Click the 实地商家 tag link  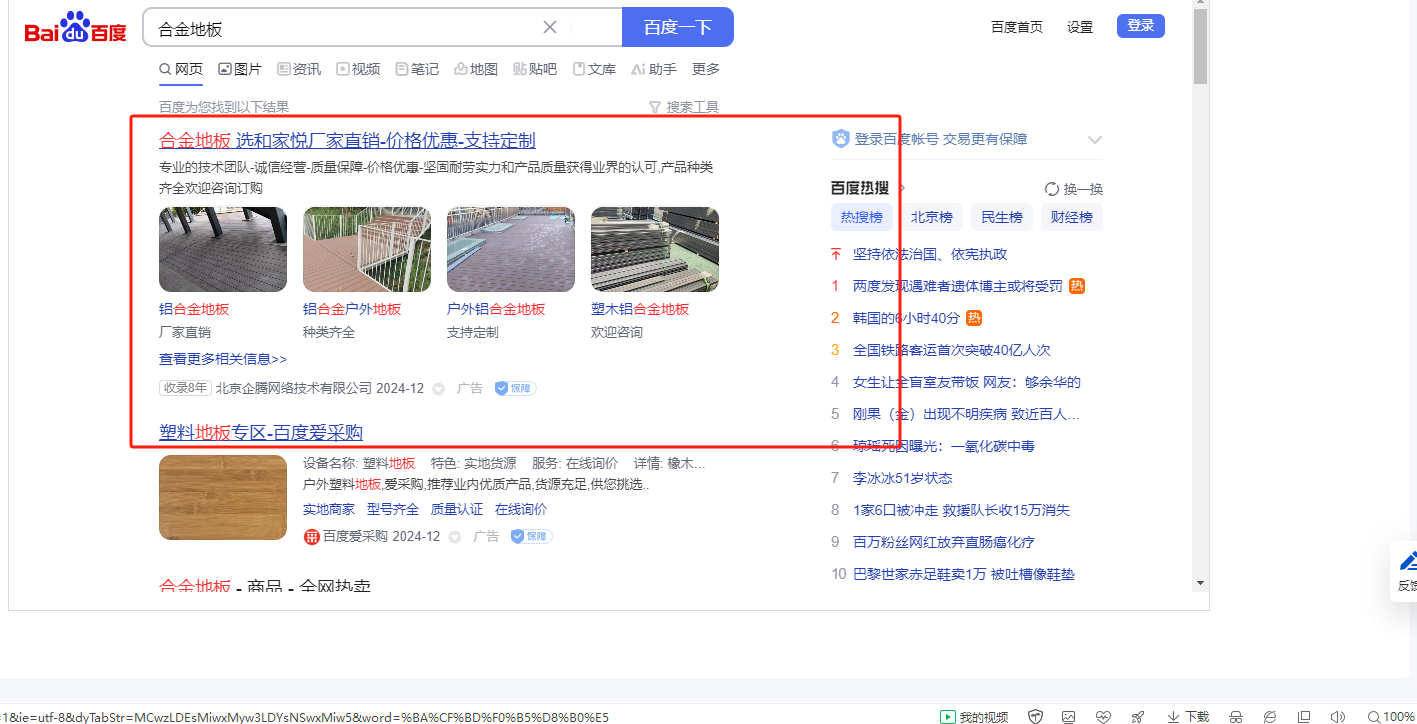[329, 510]
